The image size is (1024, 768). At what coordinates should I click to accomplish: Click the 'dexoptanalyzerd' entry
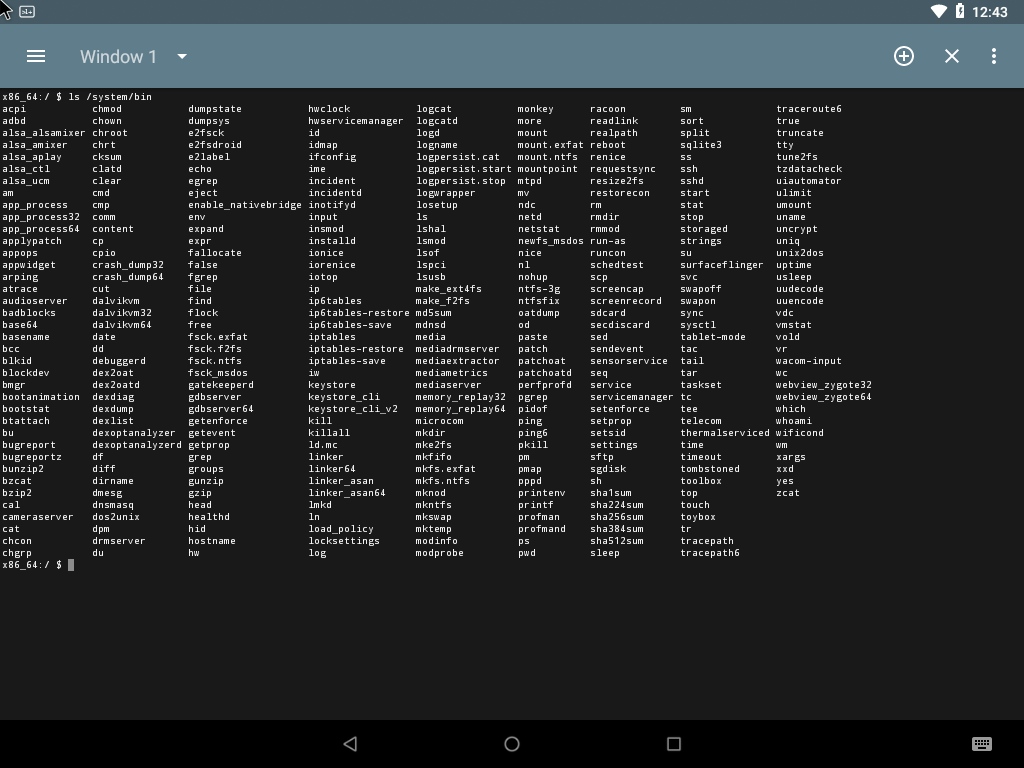point(137,445)
